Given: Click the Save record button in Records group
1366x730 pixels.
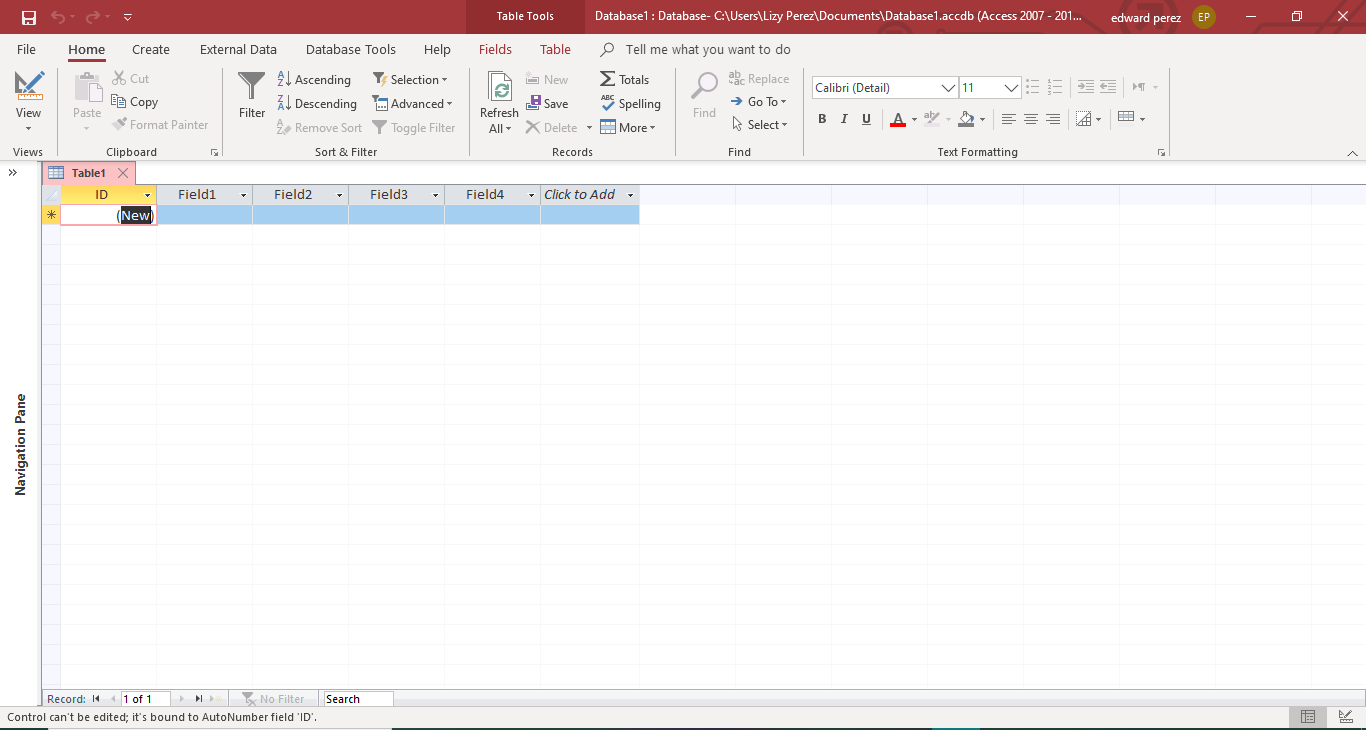Looking at the screenshot, I should tap(547, 104).
